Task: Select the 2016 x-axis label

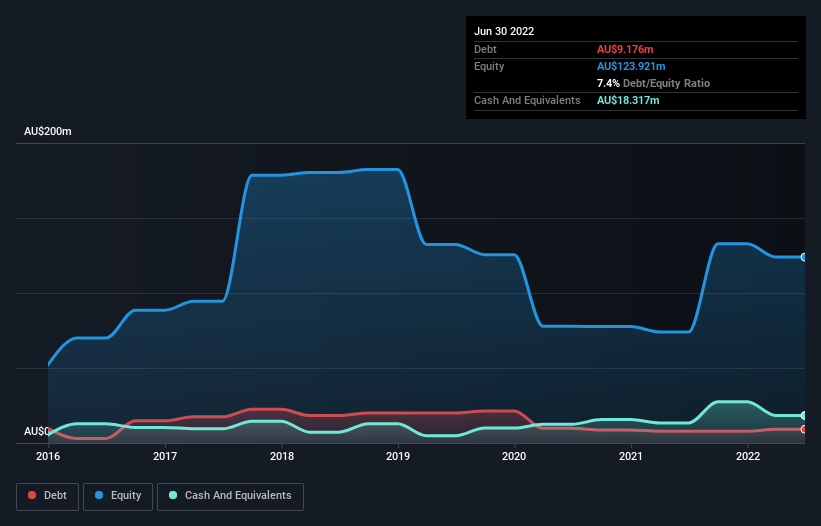Action: click(x=48, y=456)
